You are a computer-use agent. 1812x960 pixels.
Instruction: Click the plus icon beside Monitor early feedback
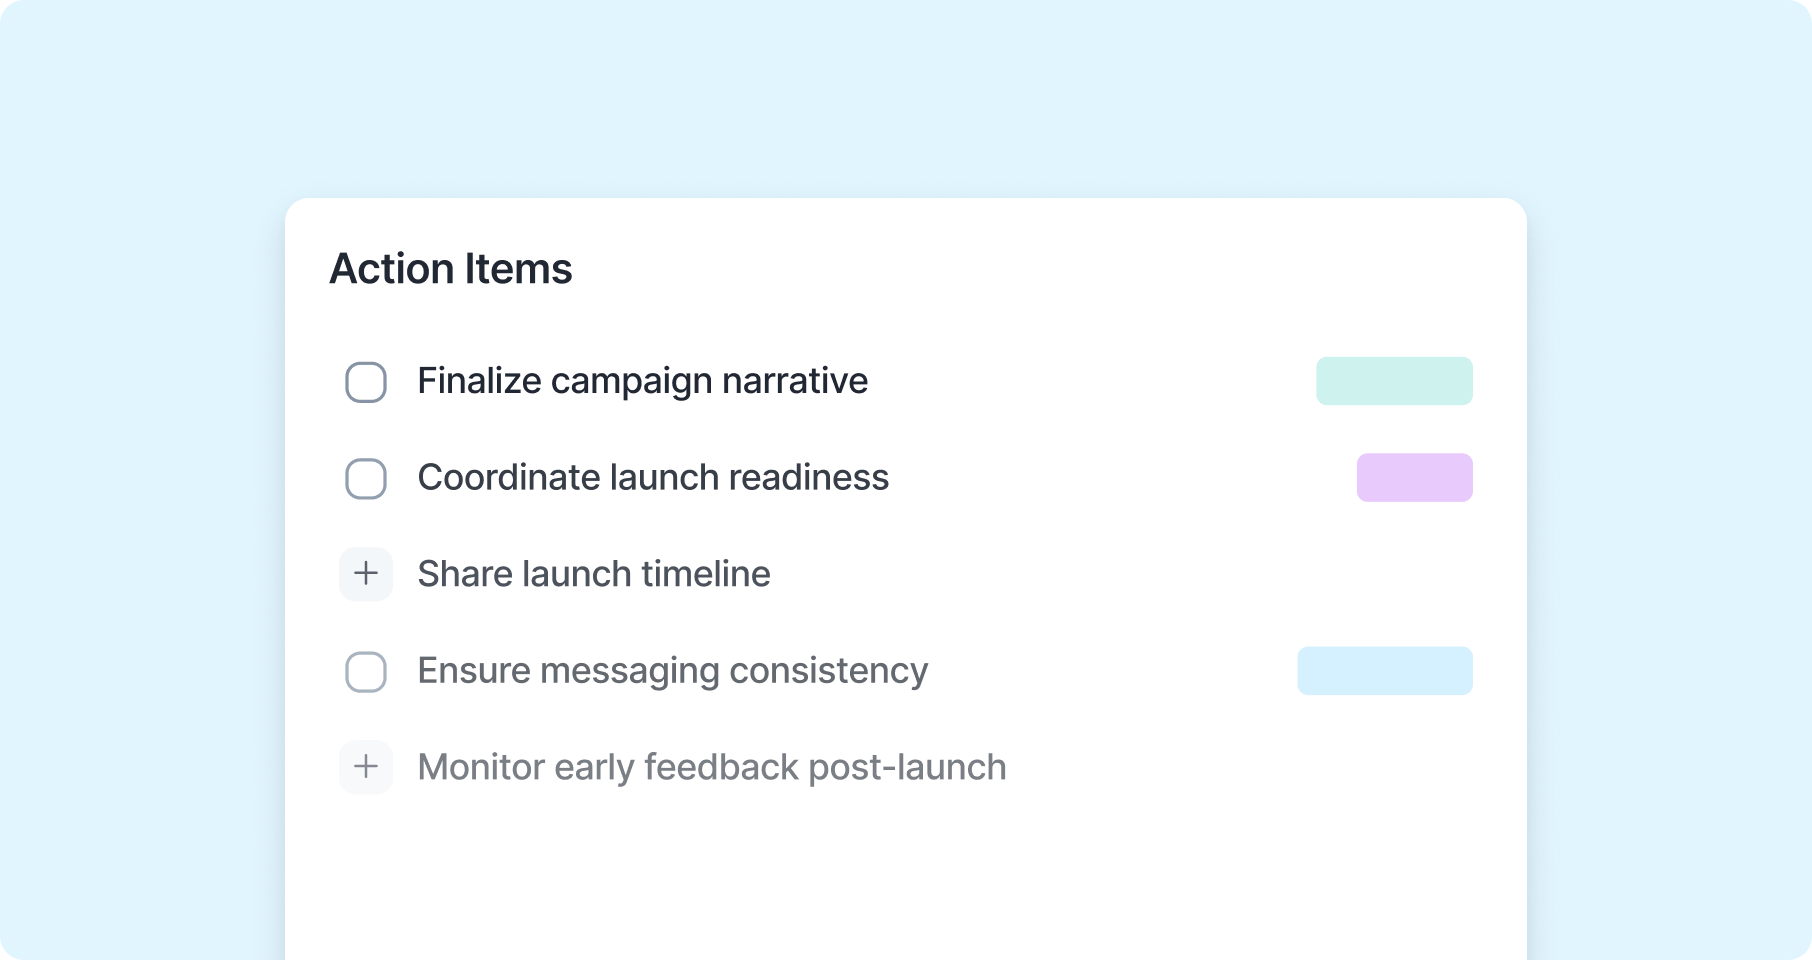tap(366, 767)
